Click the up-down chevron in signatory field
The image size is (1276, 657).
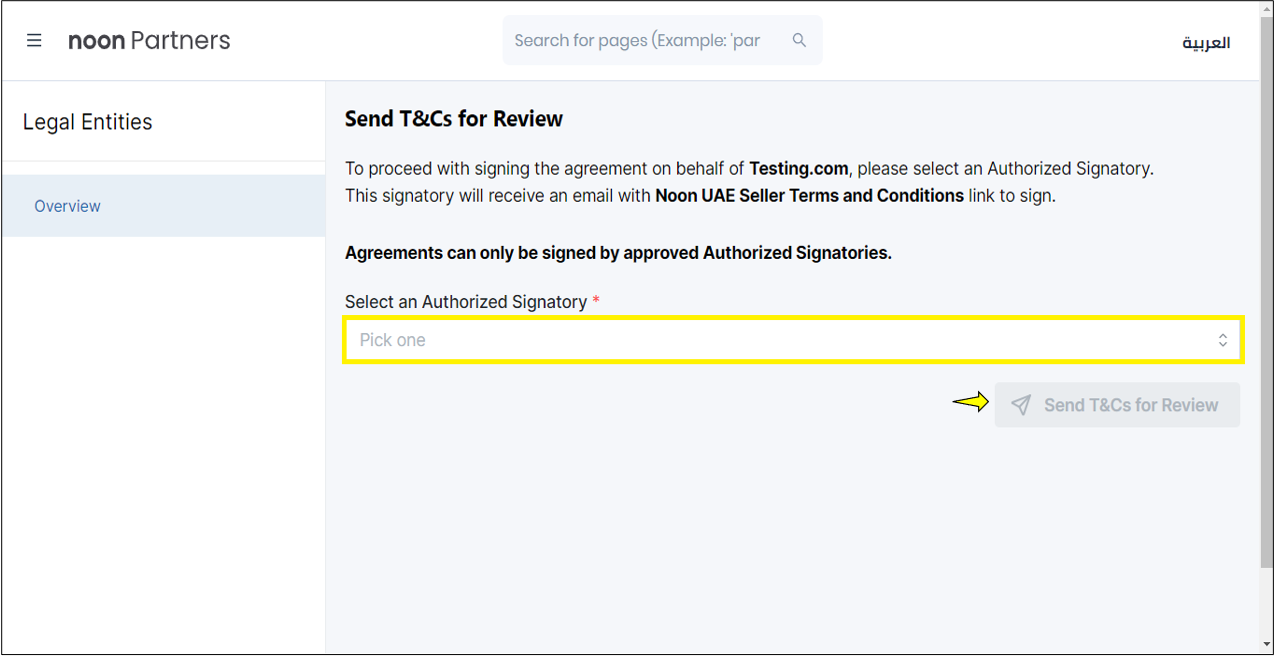(1222, 340)
